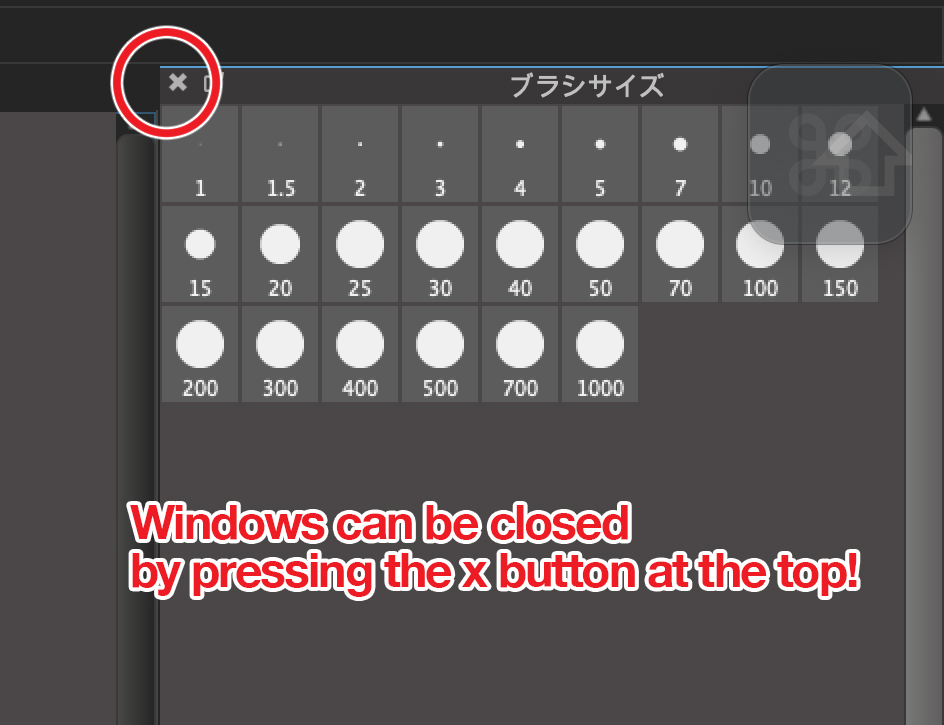Select brush size 15 preset
This screenshot has height=725, width=944.
[200, 254]
